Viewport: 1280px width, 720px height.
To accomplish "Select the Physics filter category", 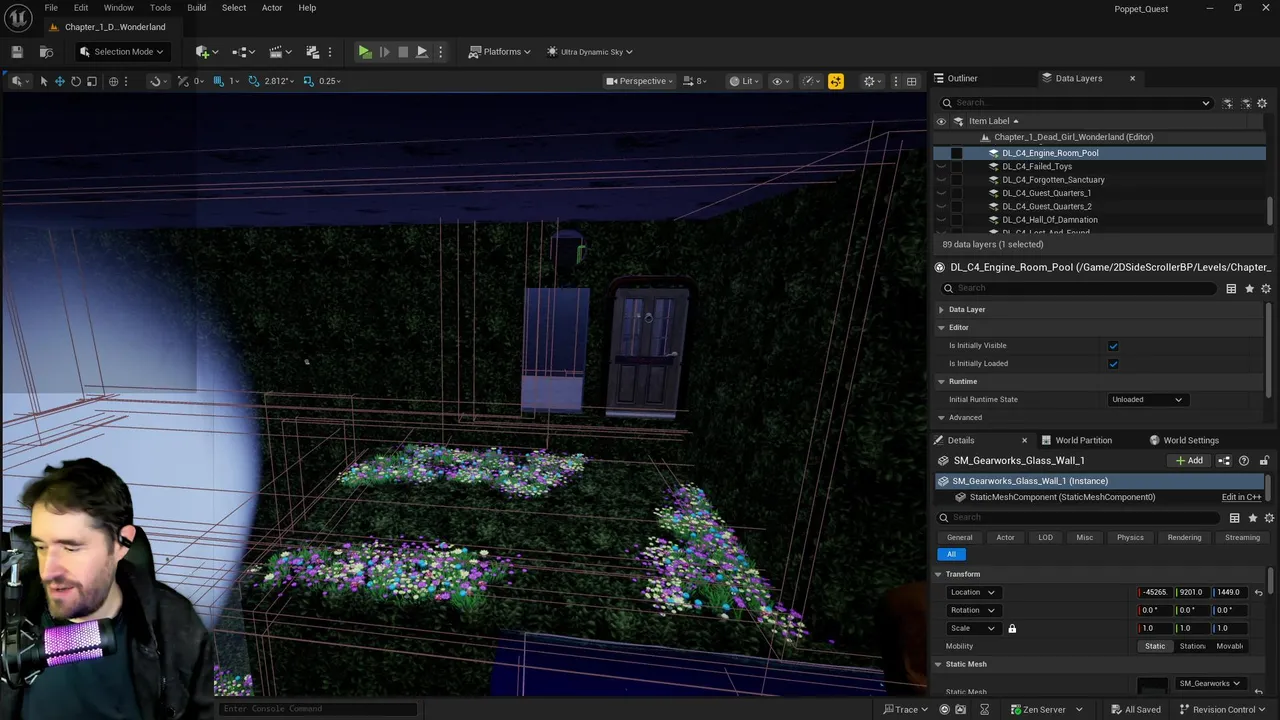I will (x=1130, y=538).
